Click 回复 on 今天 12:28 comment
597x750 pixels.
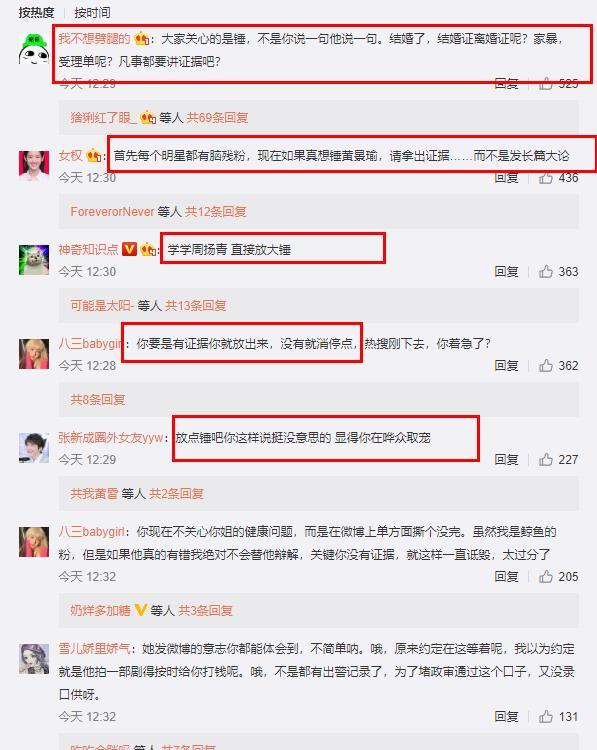tap(507, 365)
